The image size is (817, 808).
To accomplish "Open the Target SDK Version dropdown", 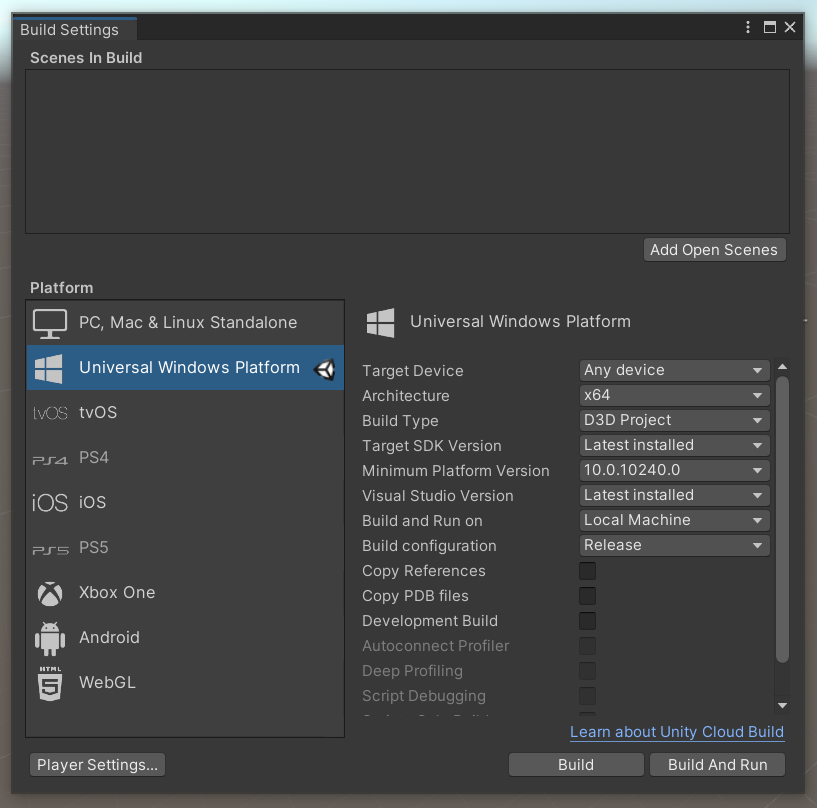I will [x=674, y=445].
